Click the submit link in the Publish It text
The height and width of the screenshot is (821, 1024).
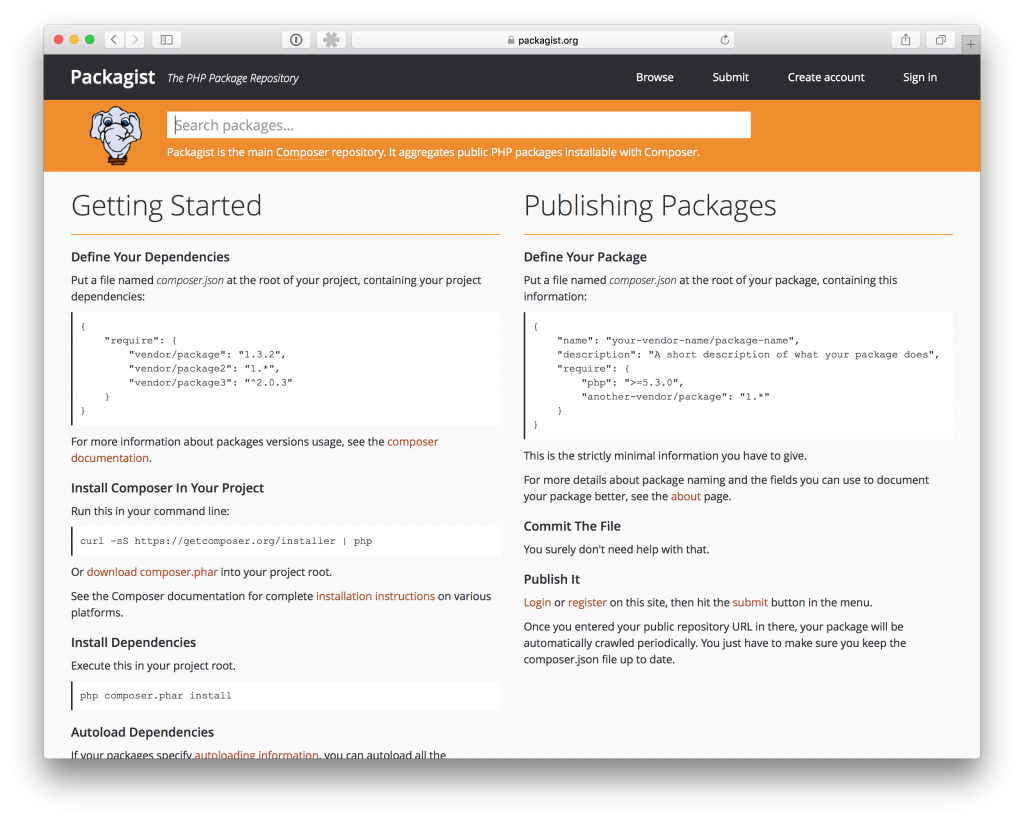point(750,603)
